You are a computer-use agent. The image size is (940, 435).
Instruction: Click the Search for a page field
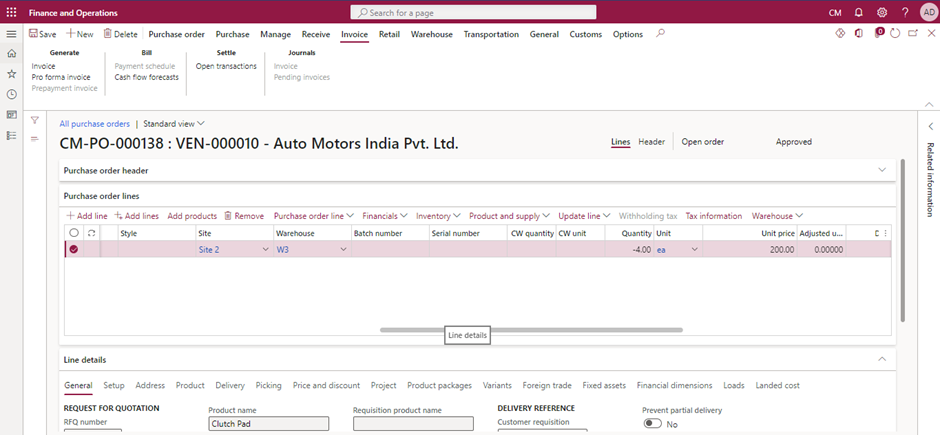click(x=474, y=13)
